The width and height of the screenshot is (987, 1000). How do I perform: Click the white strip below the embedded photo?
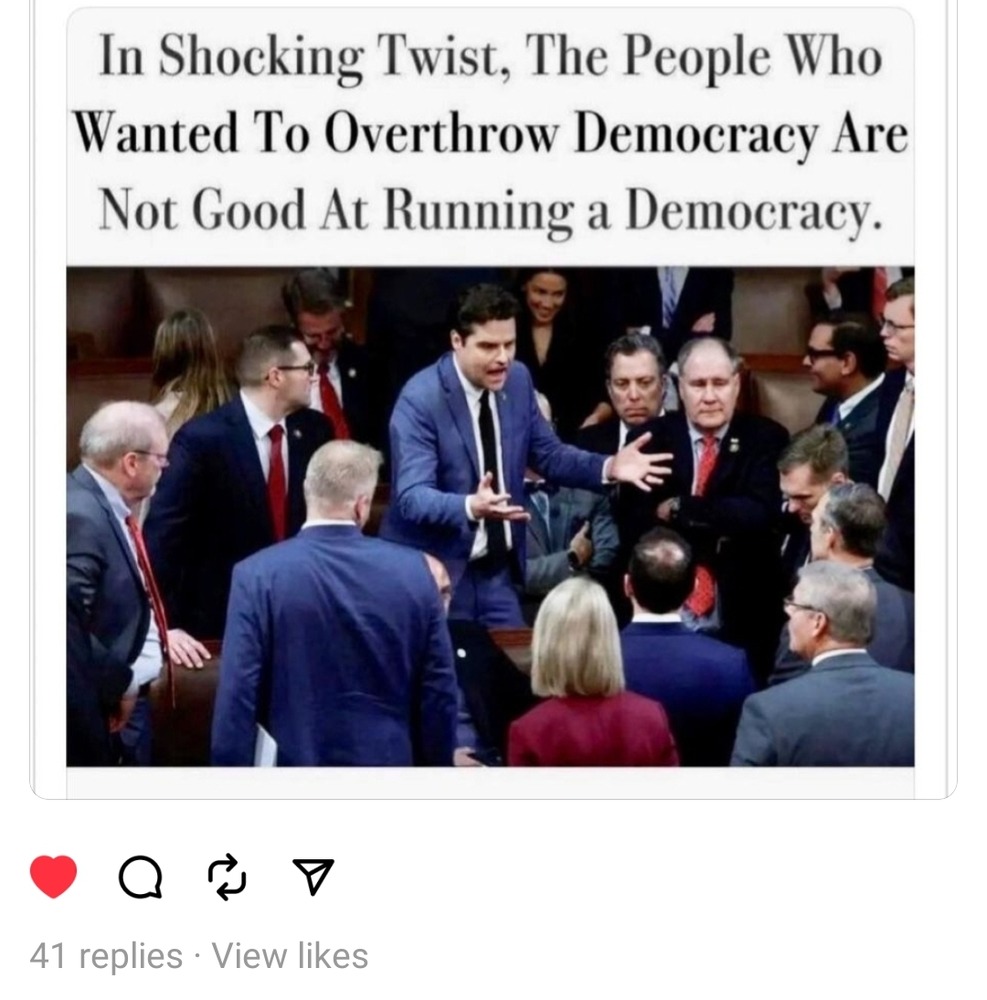pyautogui.click(x=490, y=782)
